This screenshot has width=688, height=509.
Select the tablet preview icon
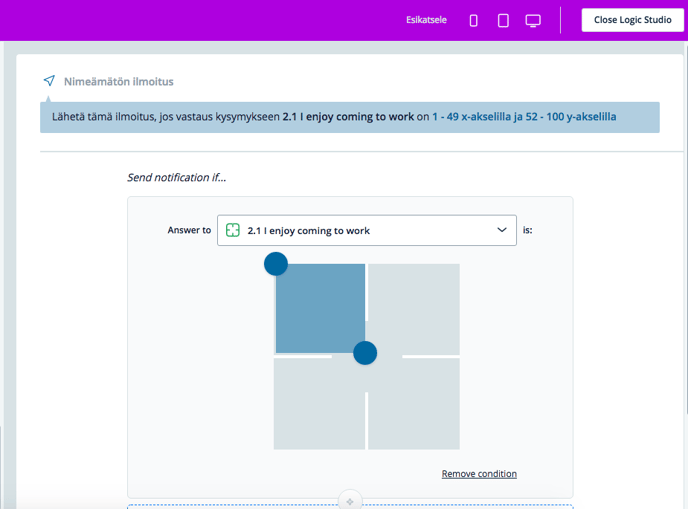pyautogui.click(x=503, y=20)
